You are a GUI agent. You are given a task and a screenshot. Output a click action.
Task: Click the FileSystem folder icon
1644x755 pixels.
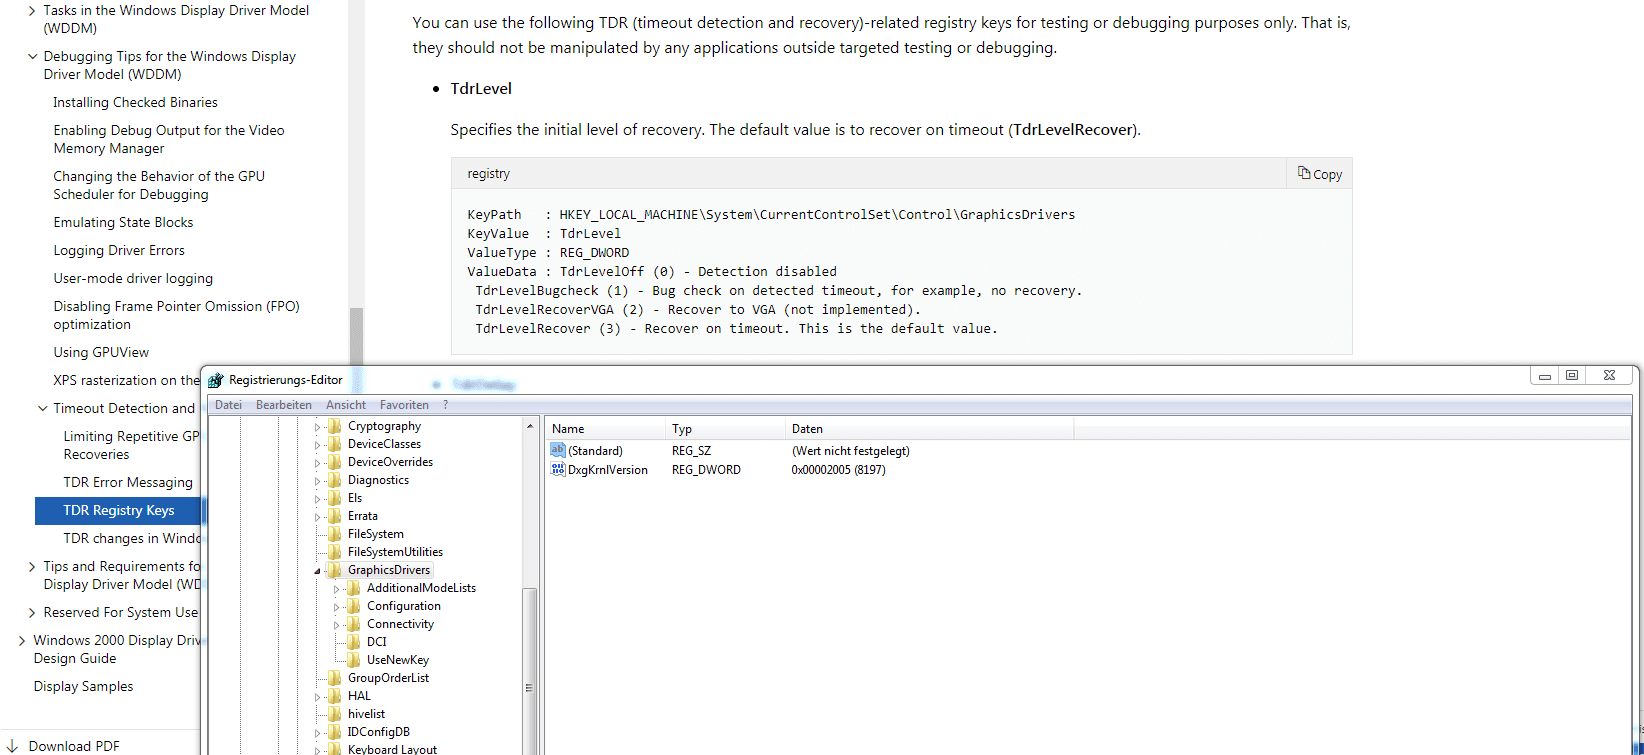pyautogui.click(x=335, y=534)
